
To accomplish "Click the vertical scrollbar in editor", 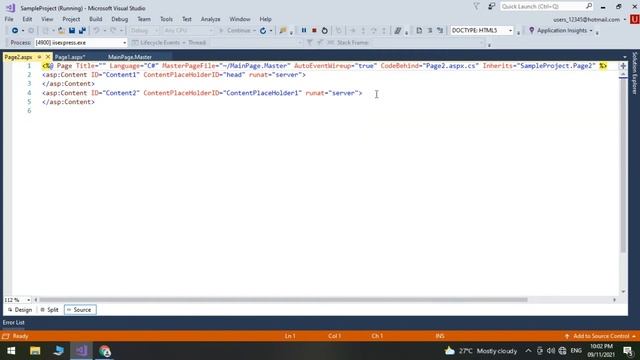I will pos(623,165).
